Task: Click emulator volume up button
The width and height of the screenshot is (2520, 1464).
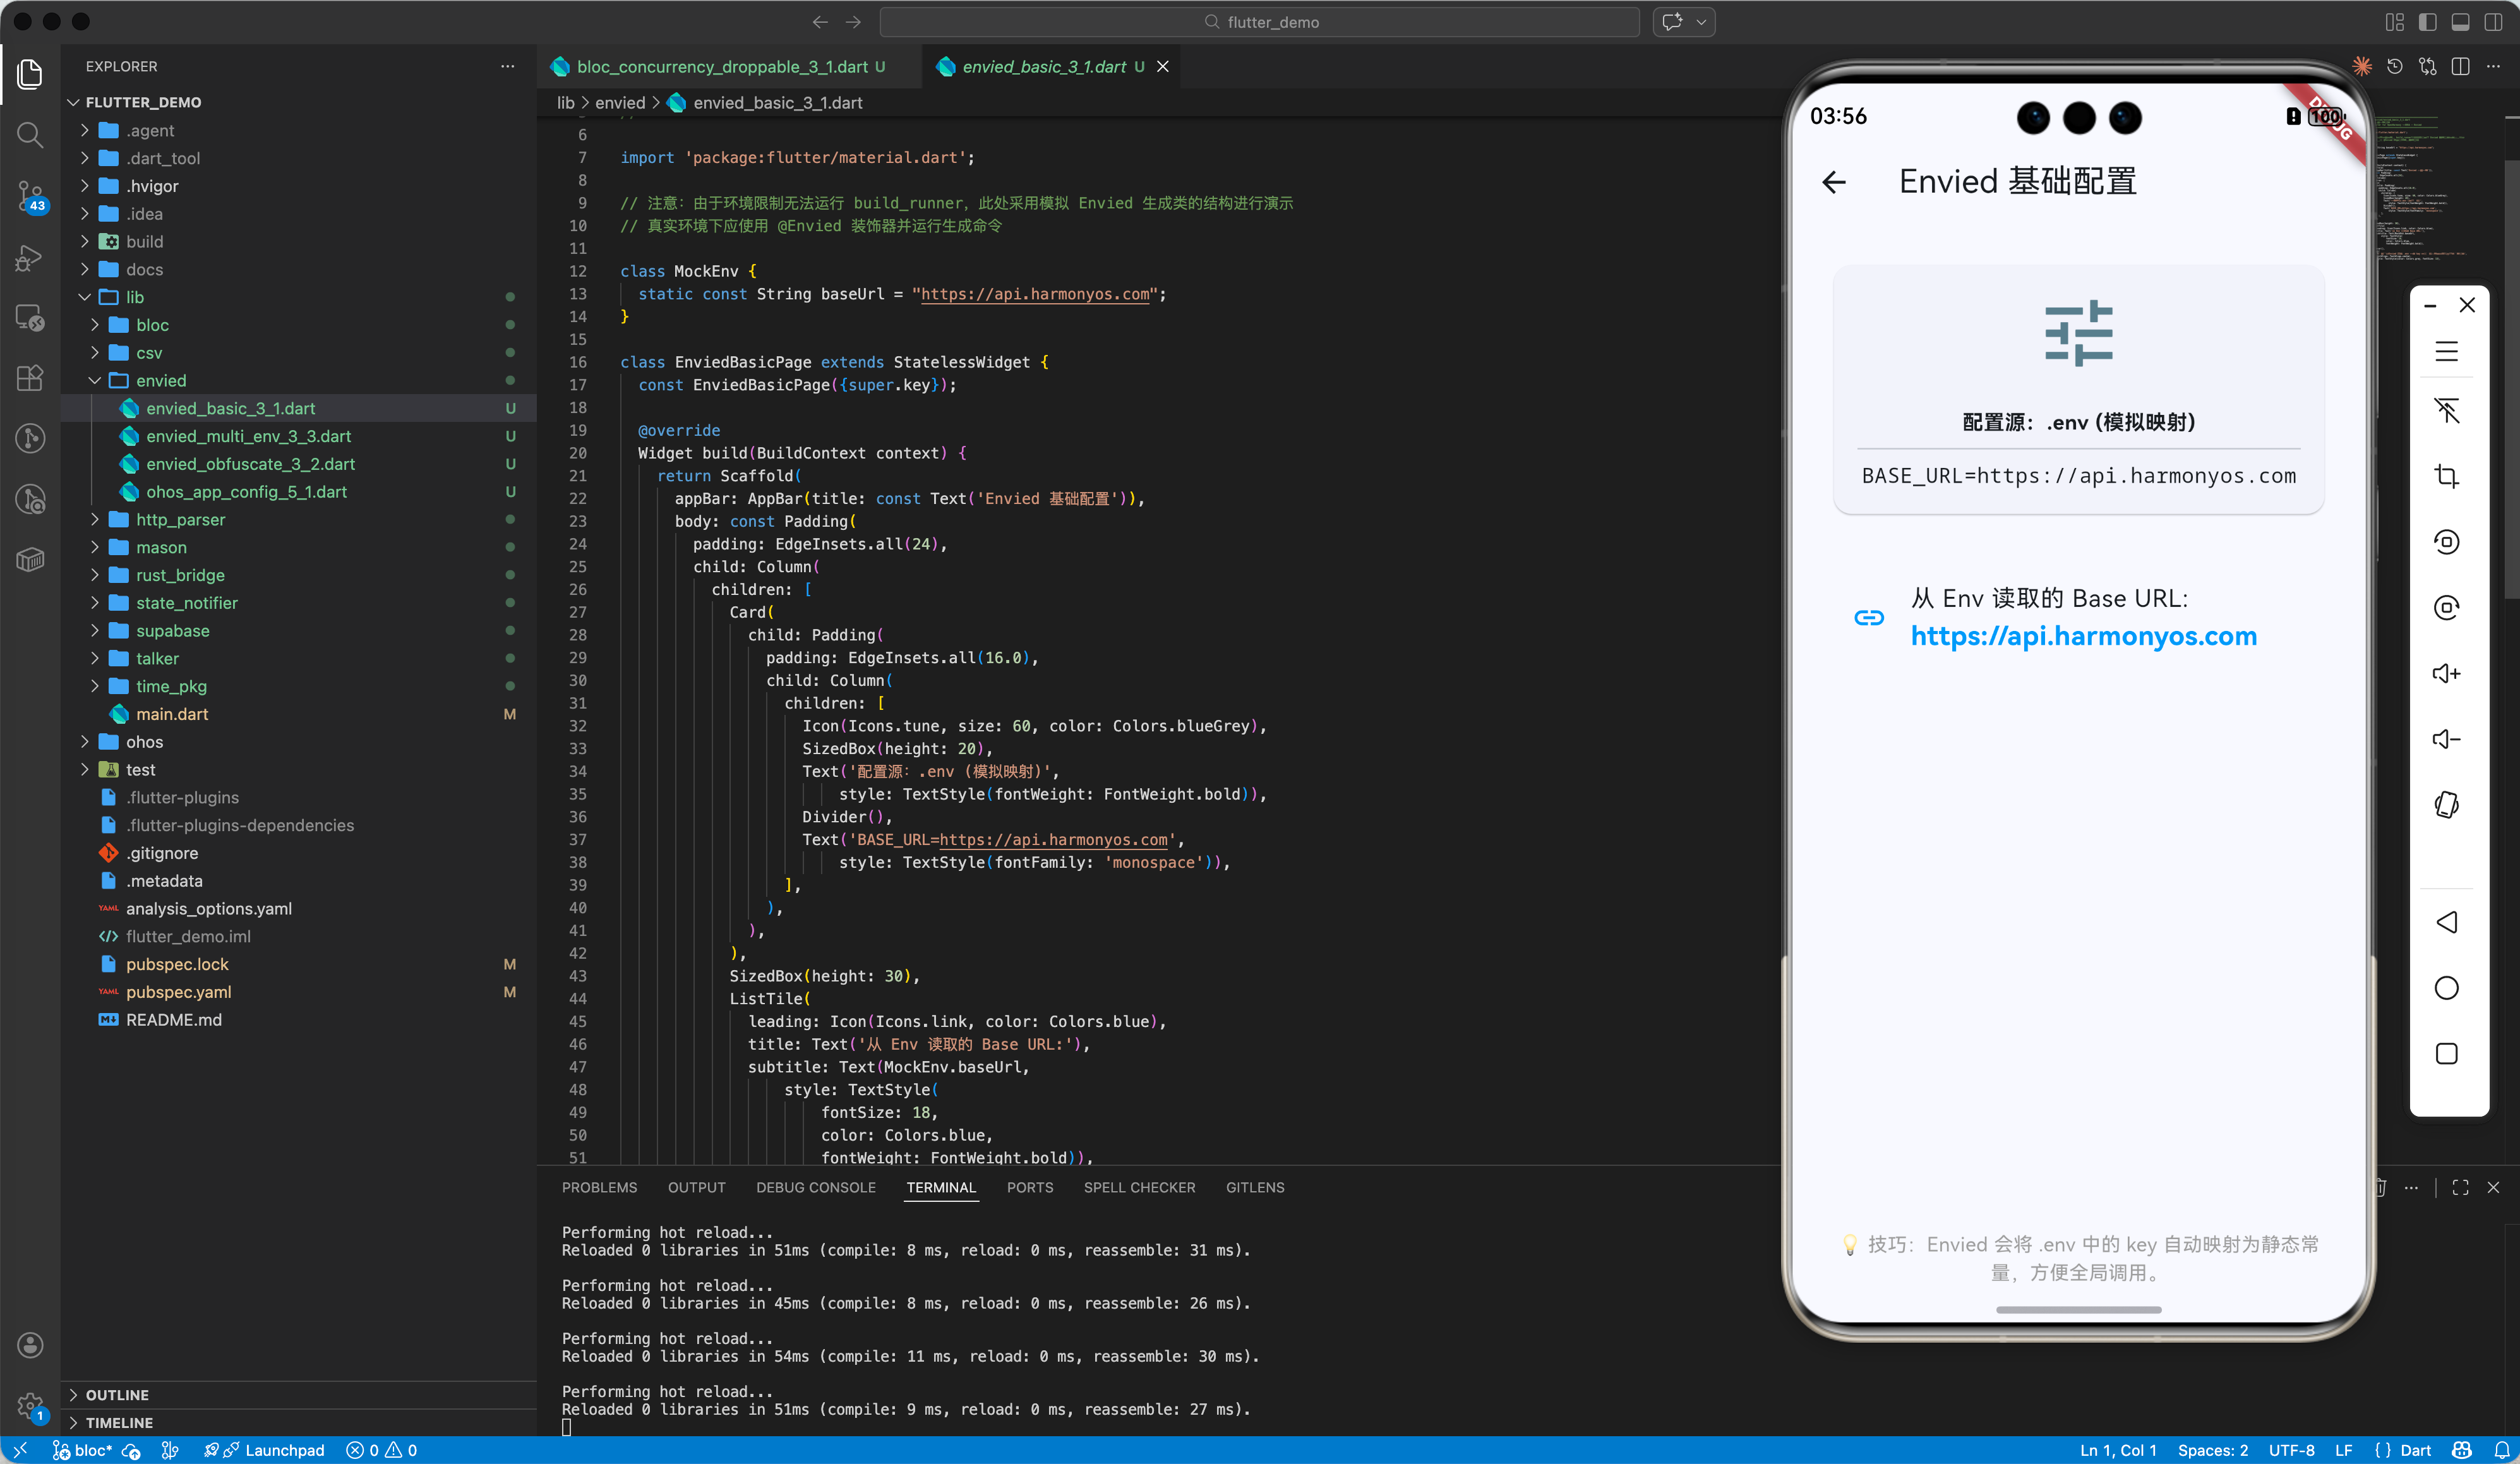Action: click(2446, 674)
